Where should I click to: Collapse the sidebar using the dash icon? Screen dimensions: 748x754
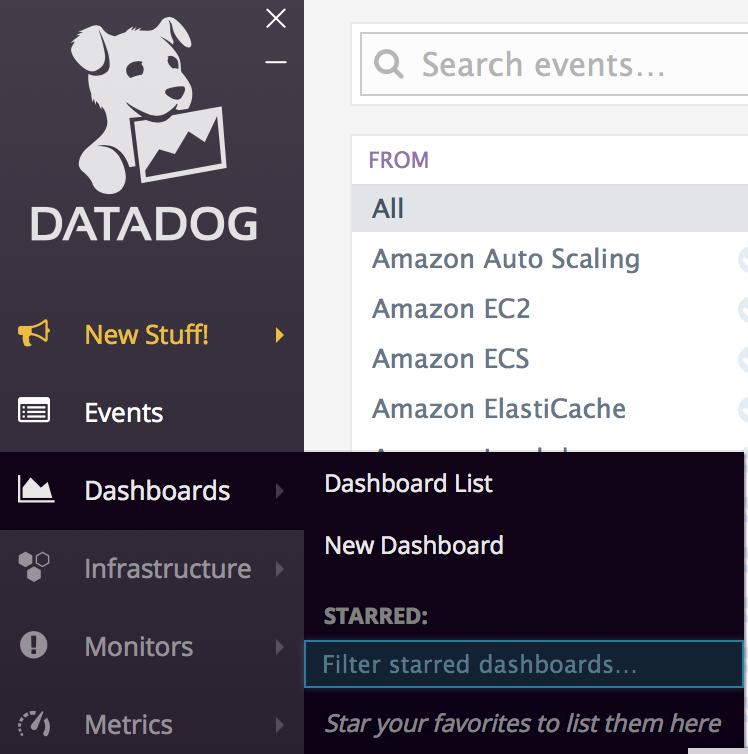click(276, 62)
